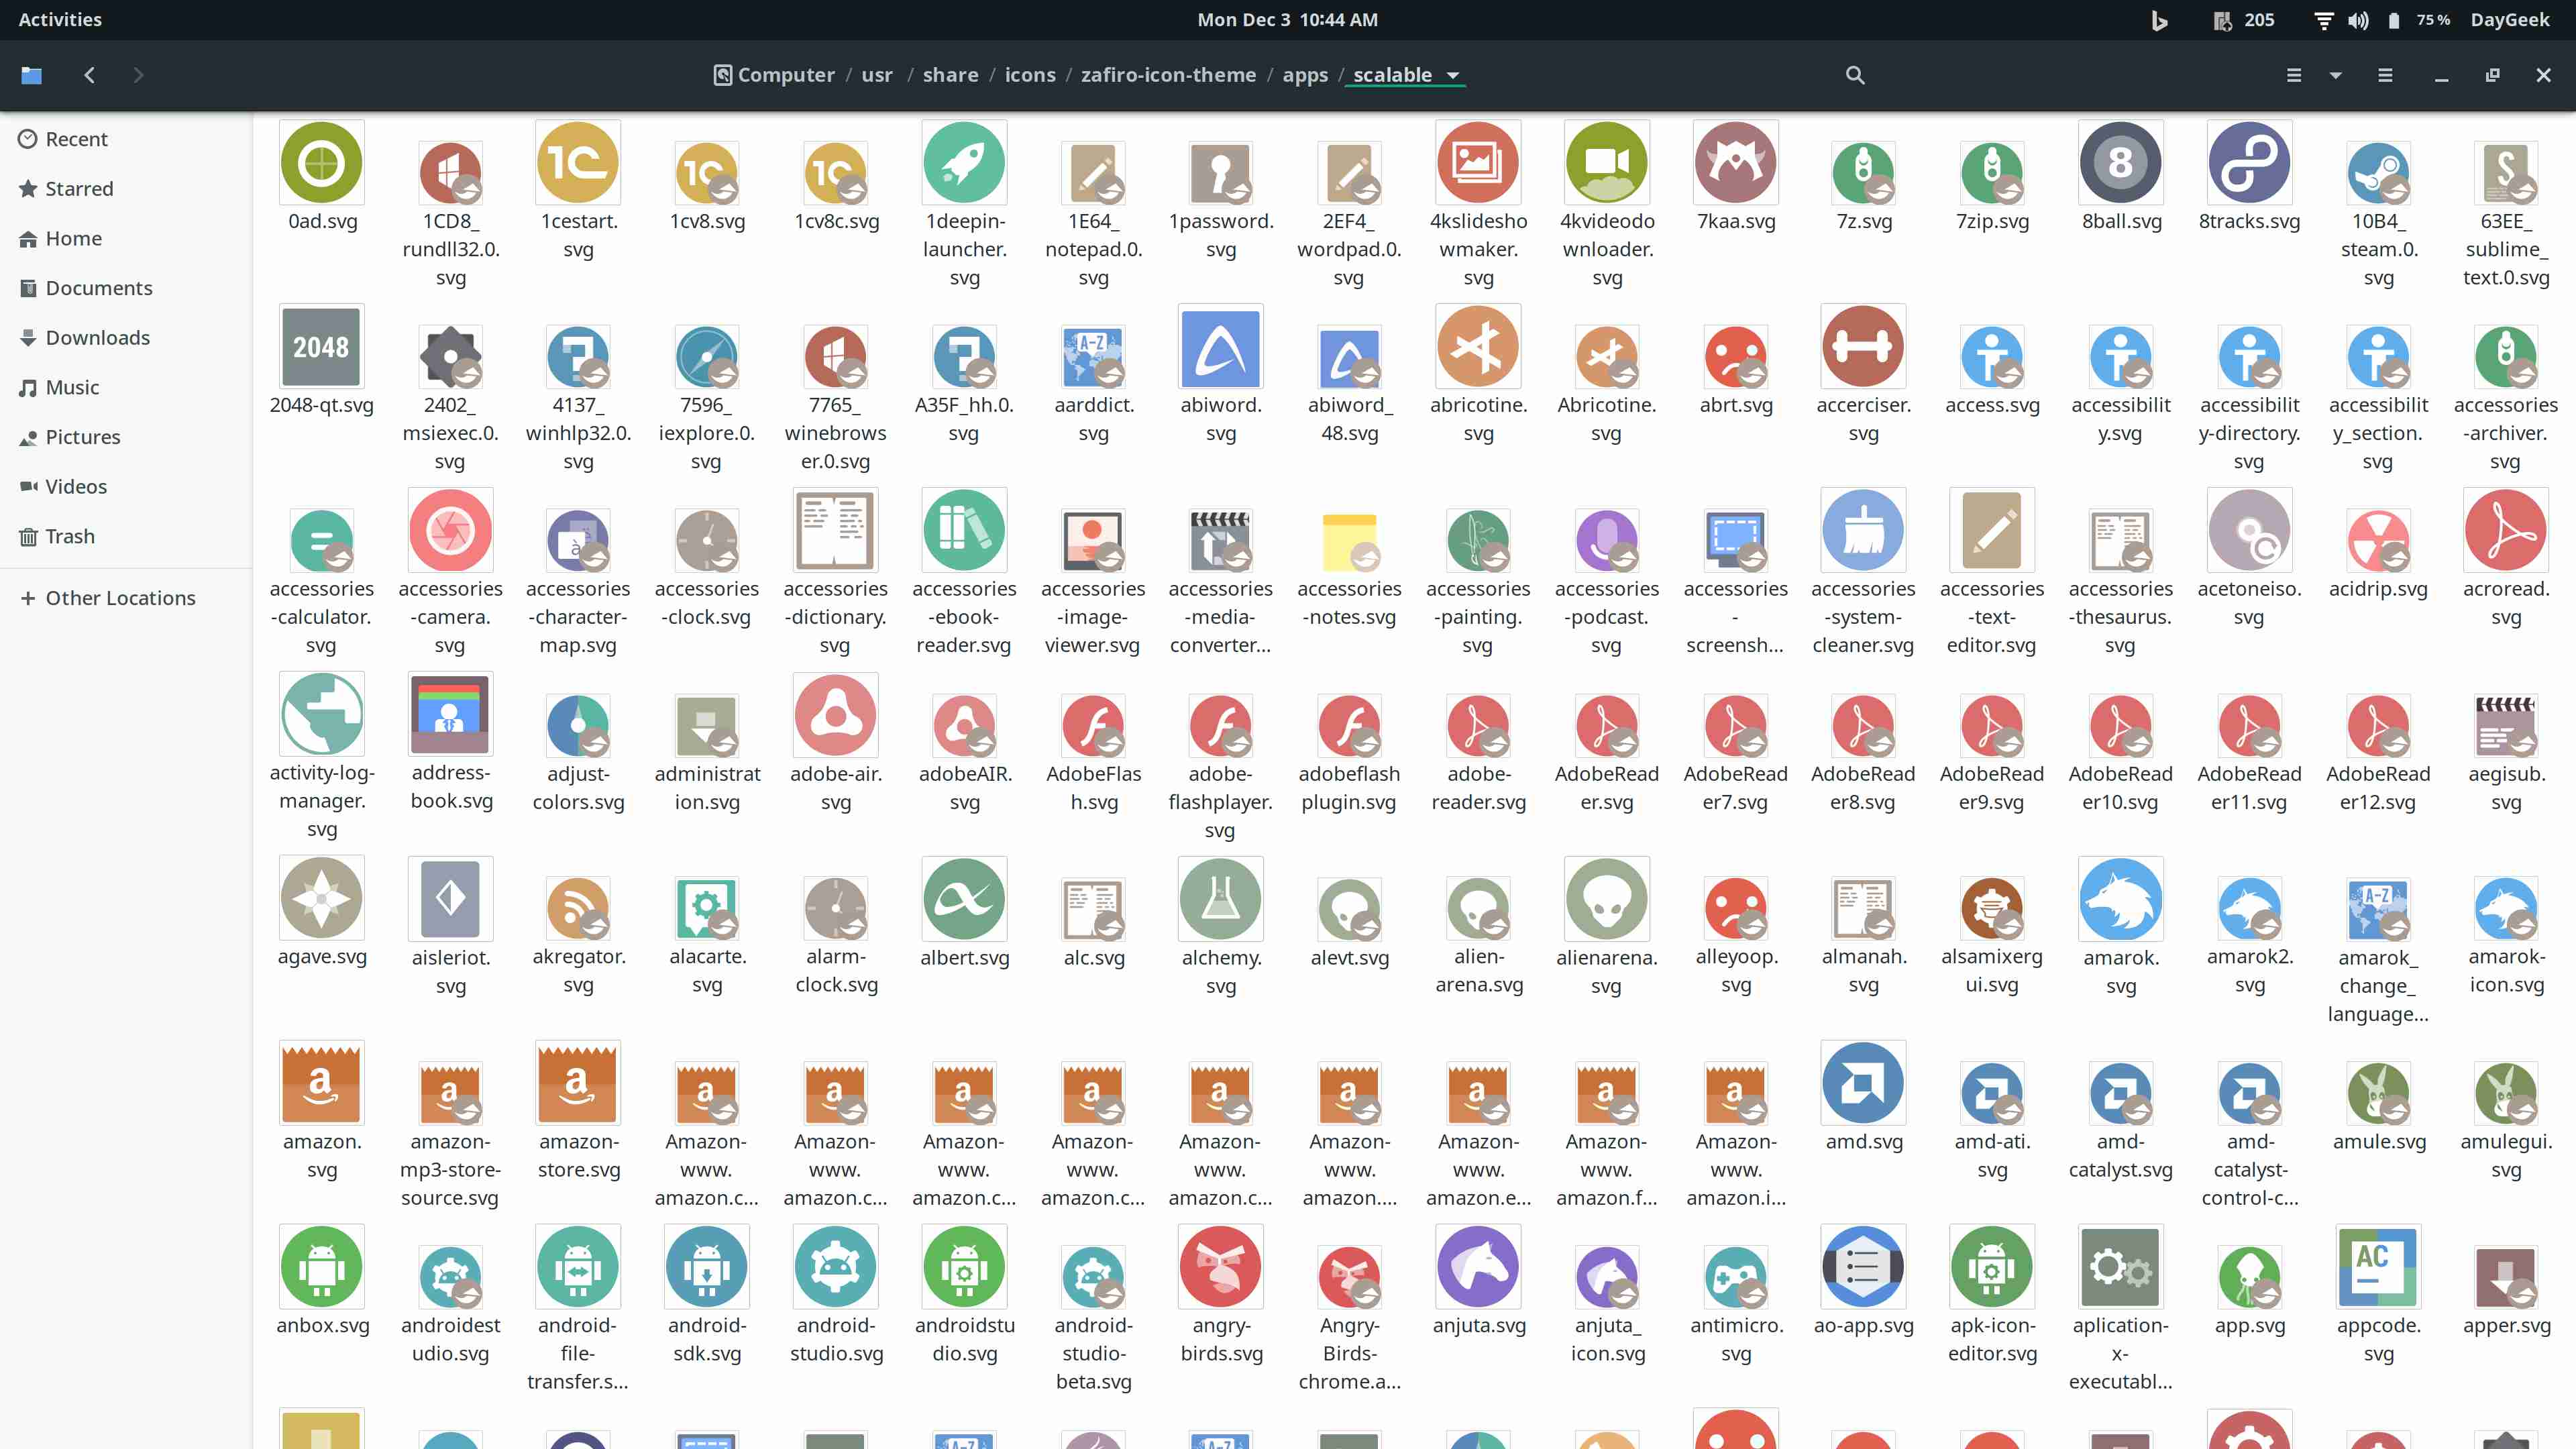
Task: Select activity-log-manager.svg icon
Action: [321, 715]
